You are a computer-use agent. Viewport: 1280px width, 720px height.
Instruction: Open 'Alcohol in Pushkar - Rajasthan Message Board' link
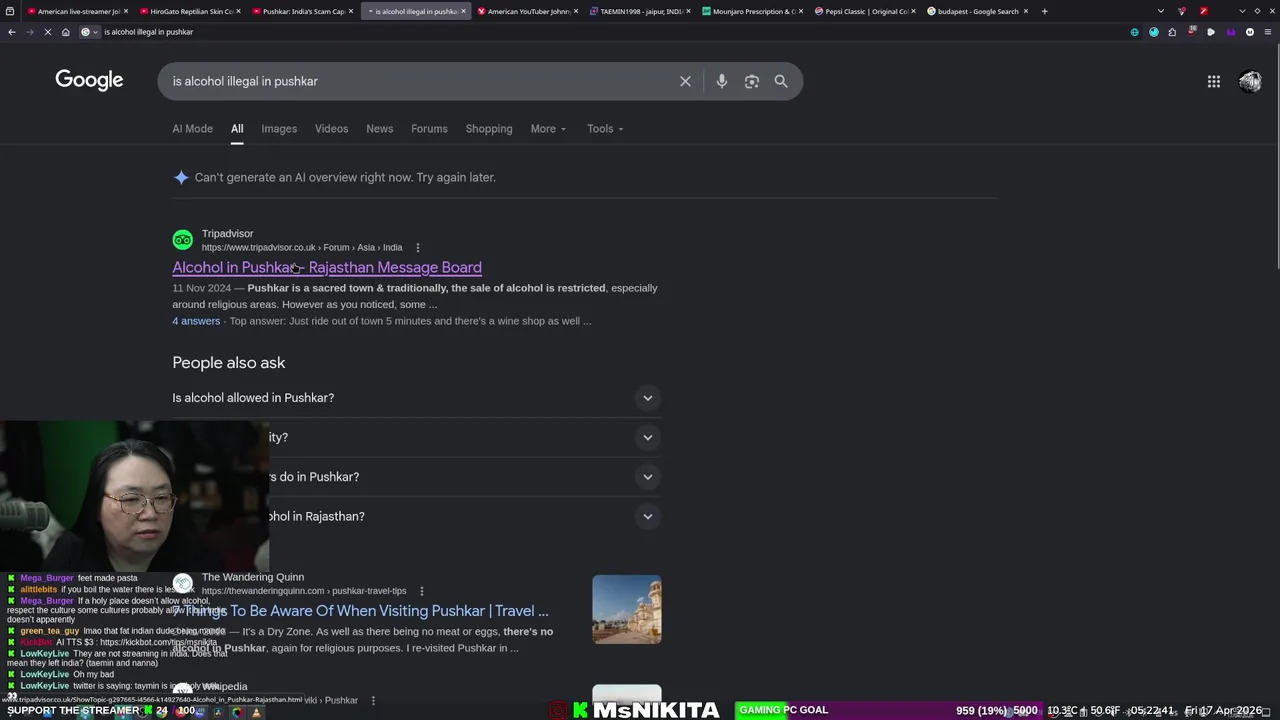(x=327, y=267)
